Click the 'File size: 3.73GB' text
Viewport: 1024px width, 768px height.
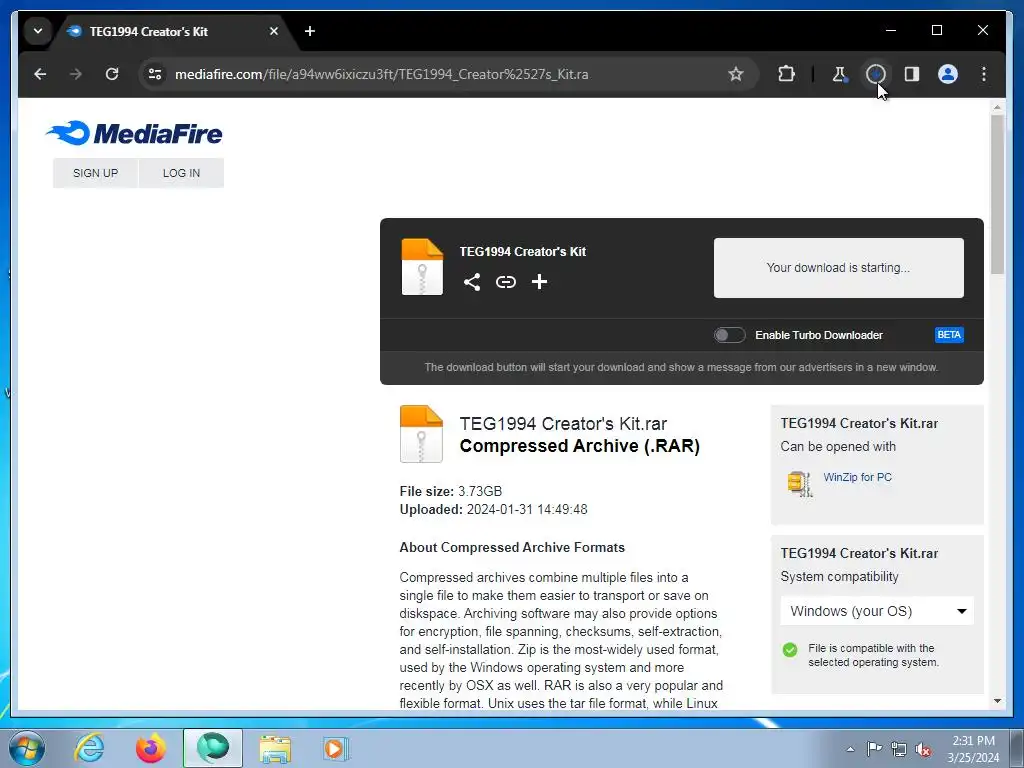coord(451,491)
